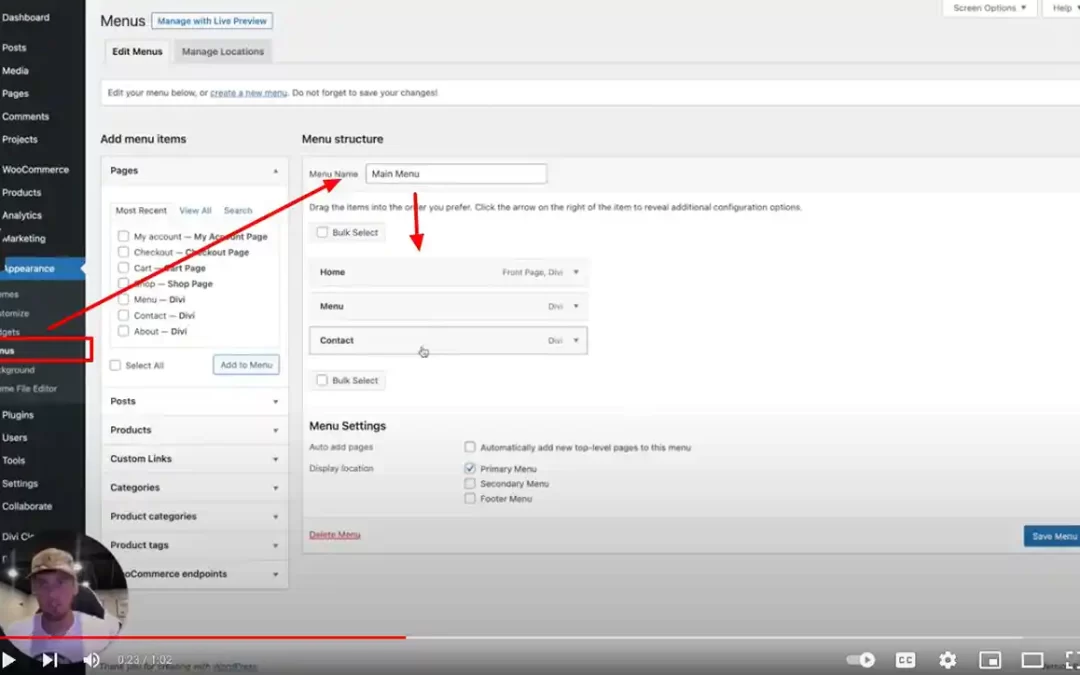The width and height of the screenshot is (1080, 675).
Task: Expand Contact menu item options
Action: click(x=576, y=340)
